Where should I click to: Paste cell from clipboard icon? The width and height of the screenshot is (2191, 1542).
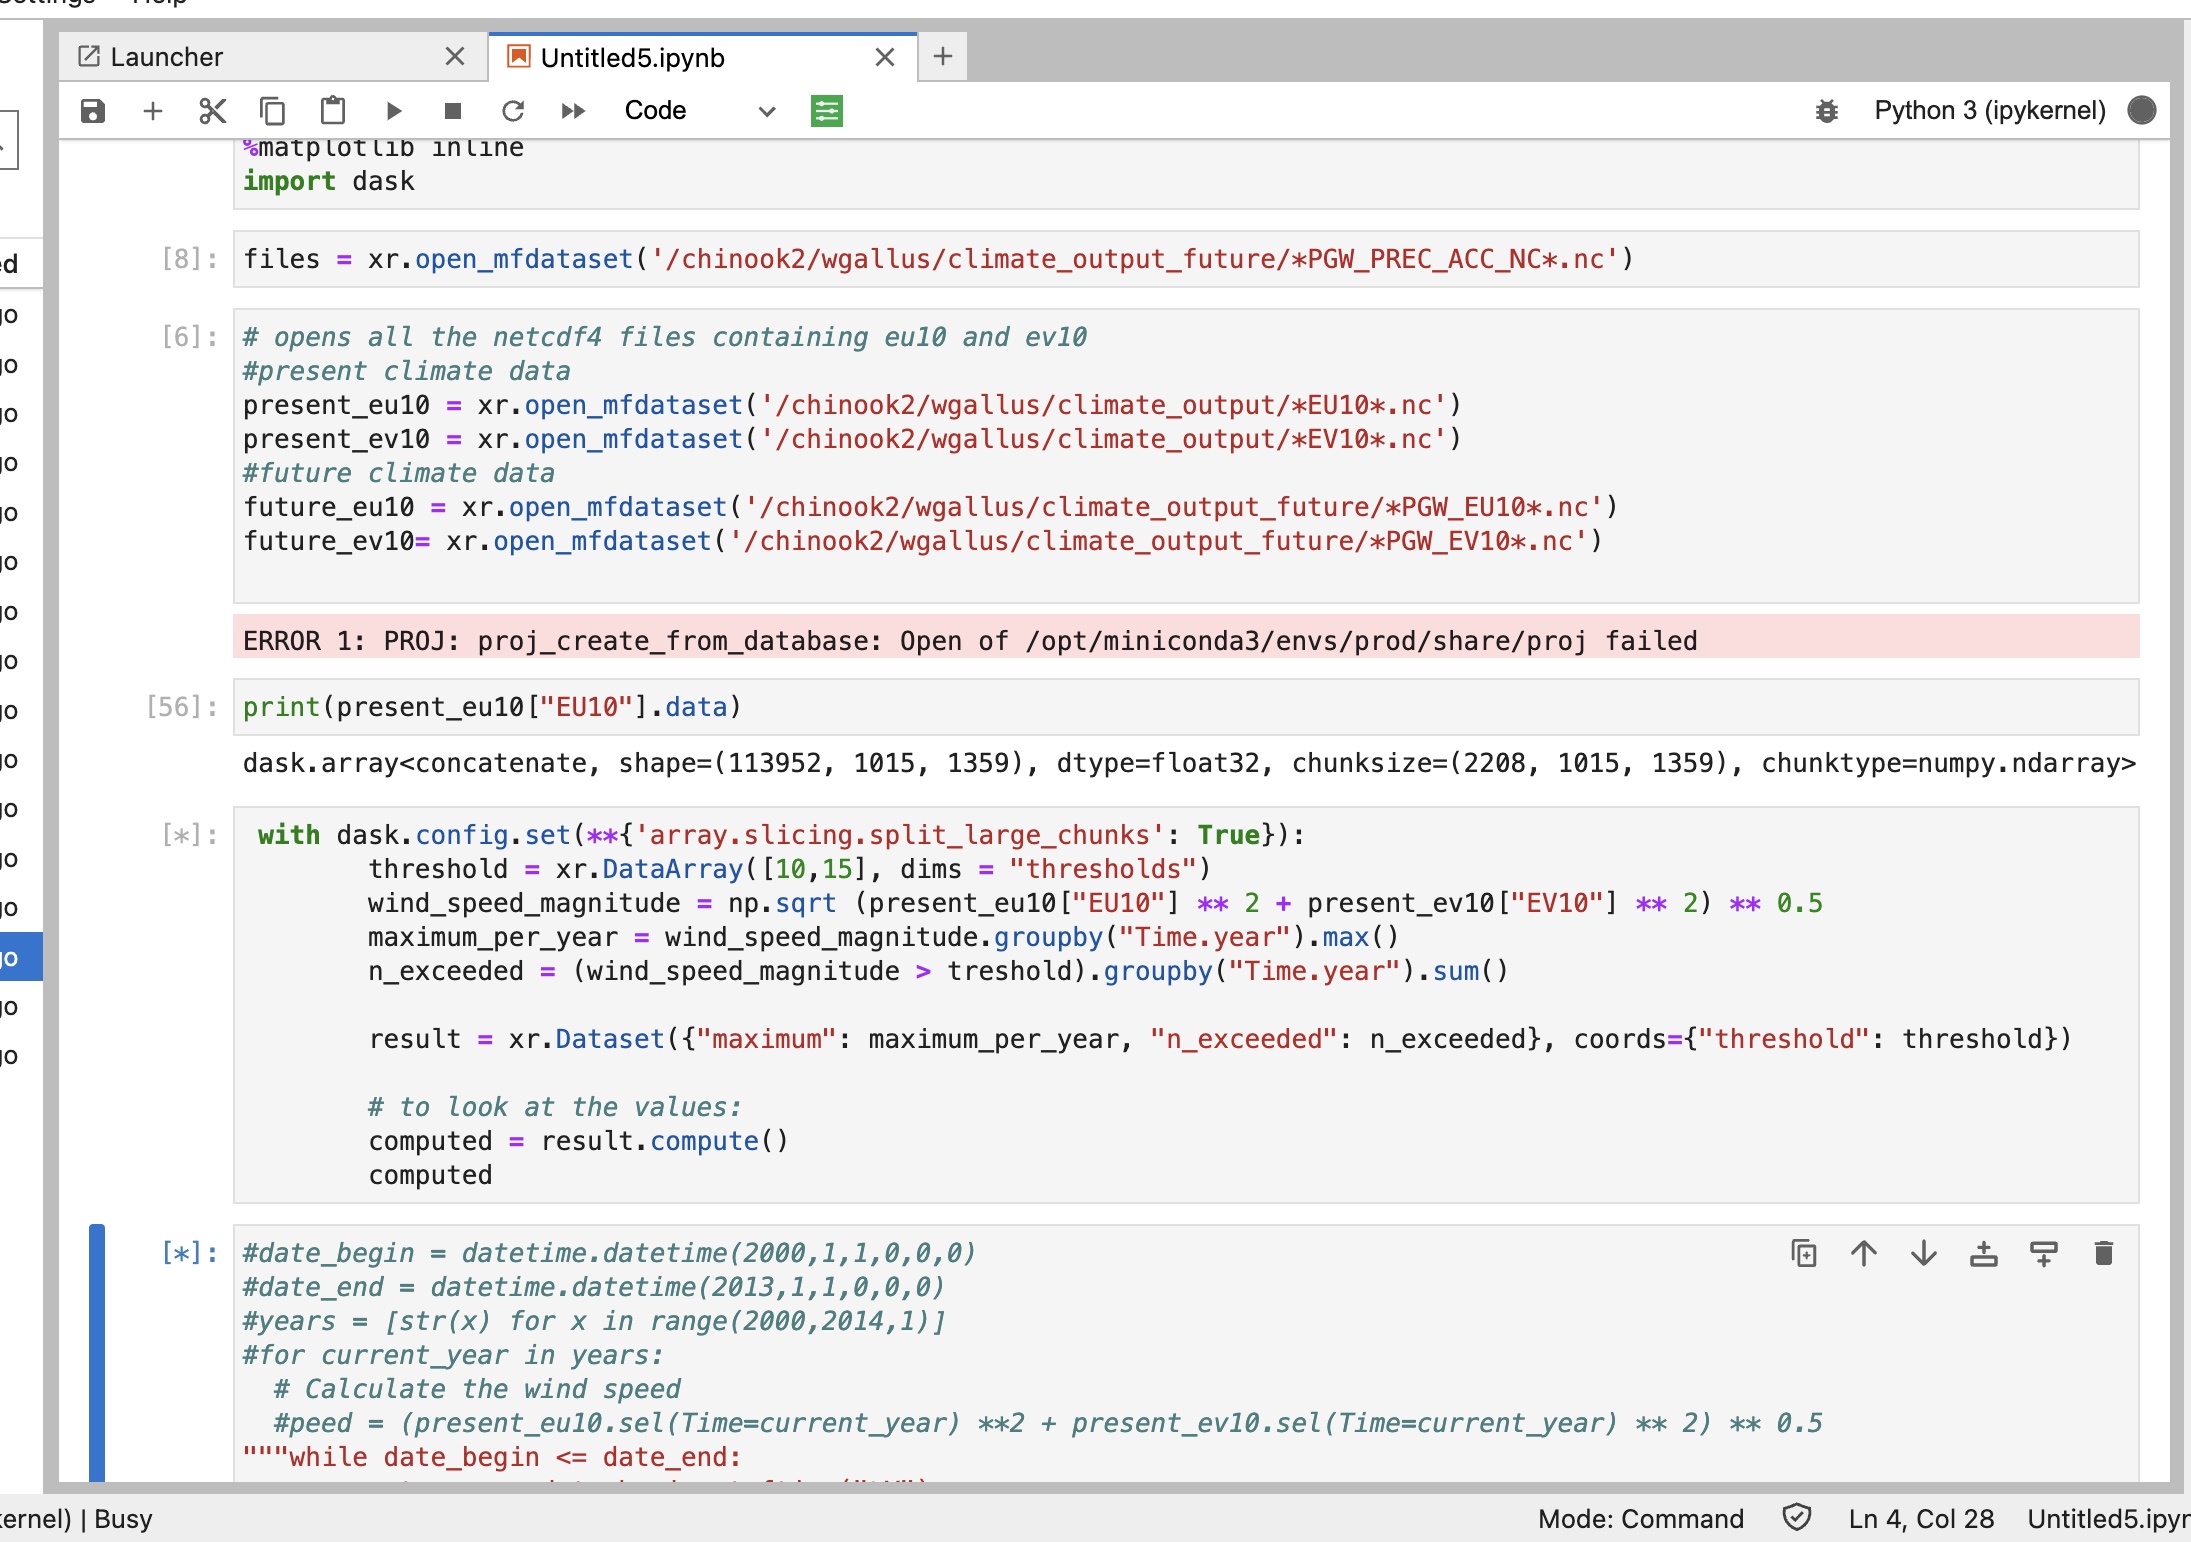(332, 111)
